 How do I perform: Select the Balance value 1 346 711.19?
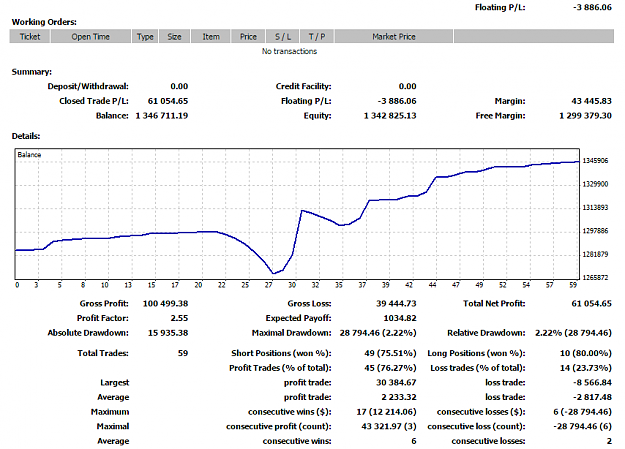coord(162,116)
